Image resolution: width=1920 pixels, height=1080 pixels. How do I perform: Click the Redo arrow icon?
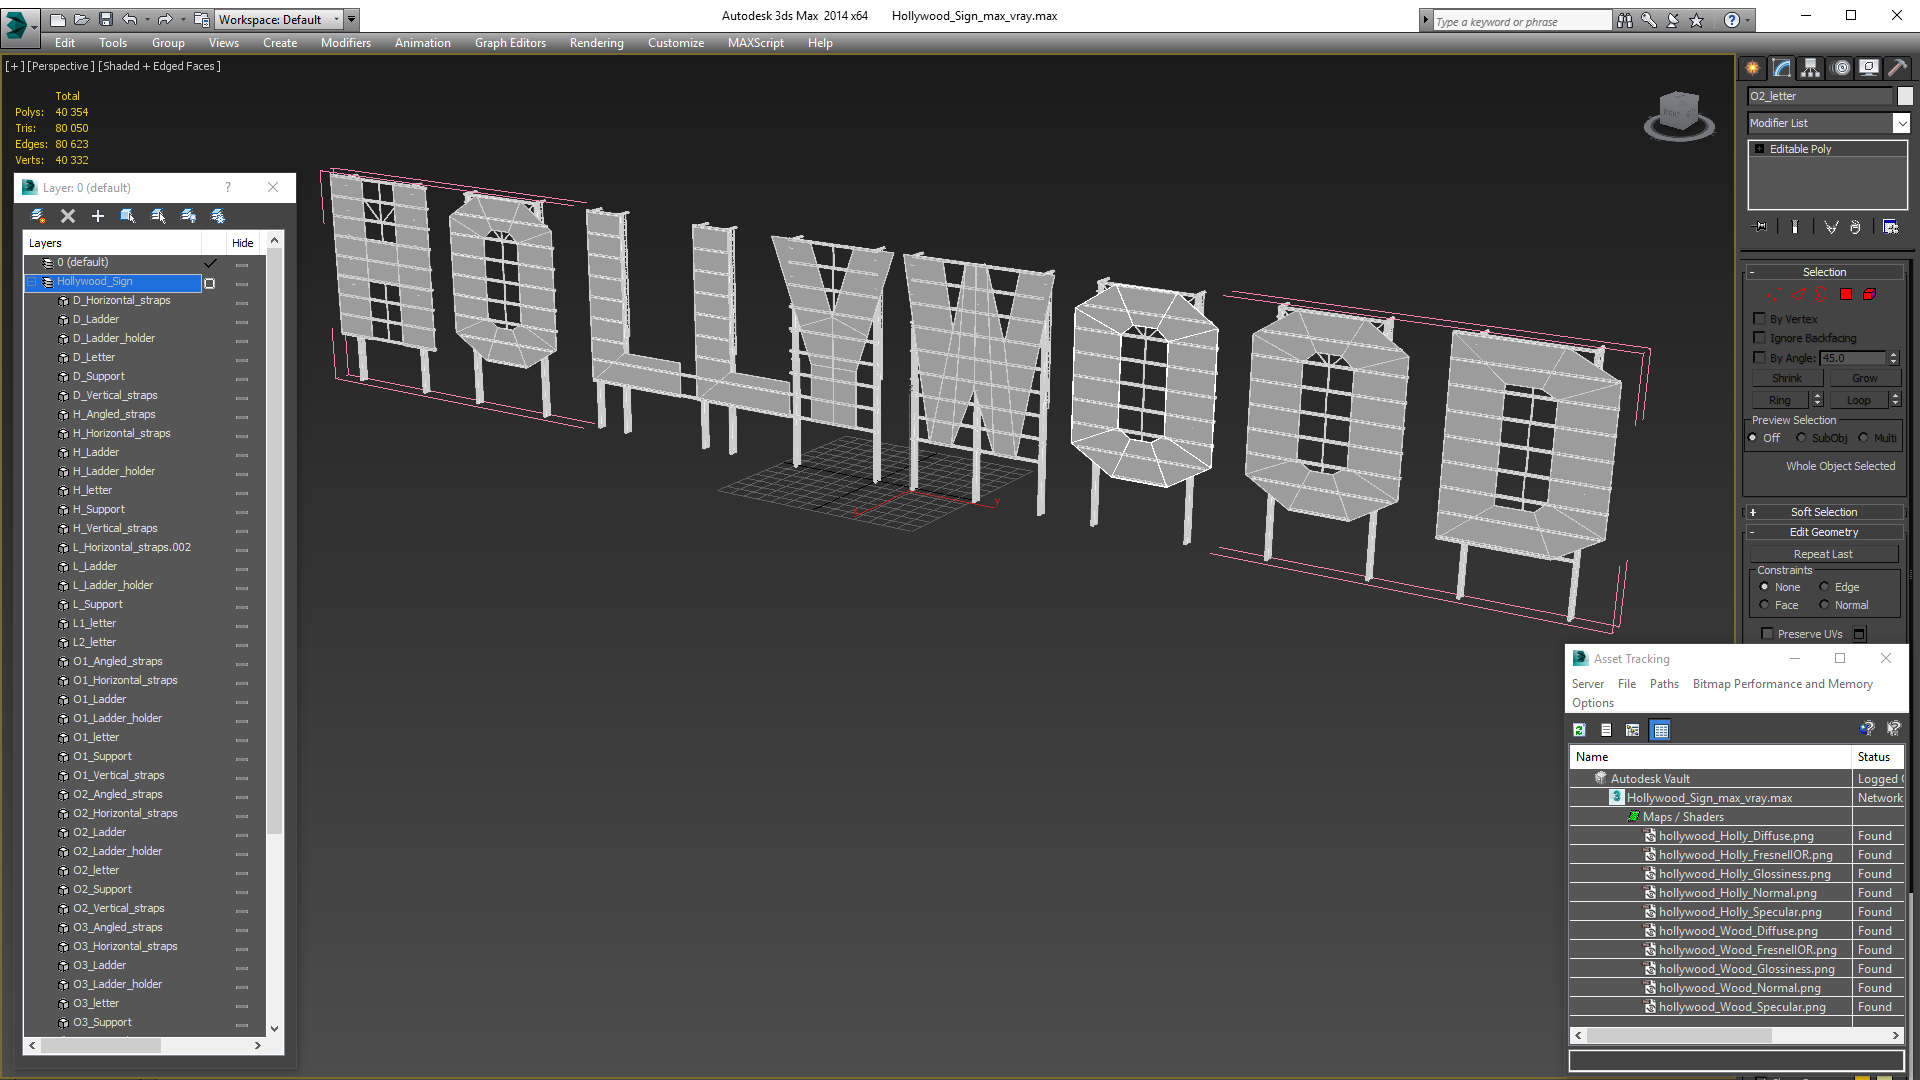pos(165,19)
